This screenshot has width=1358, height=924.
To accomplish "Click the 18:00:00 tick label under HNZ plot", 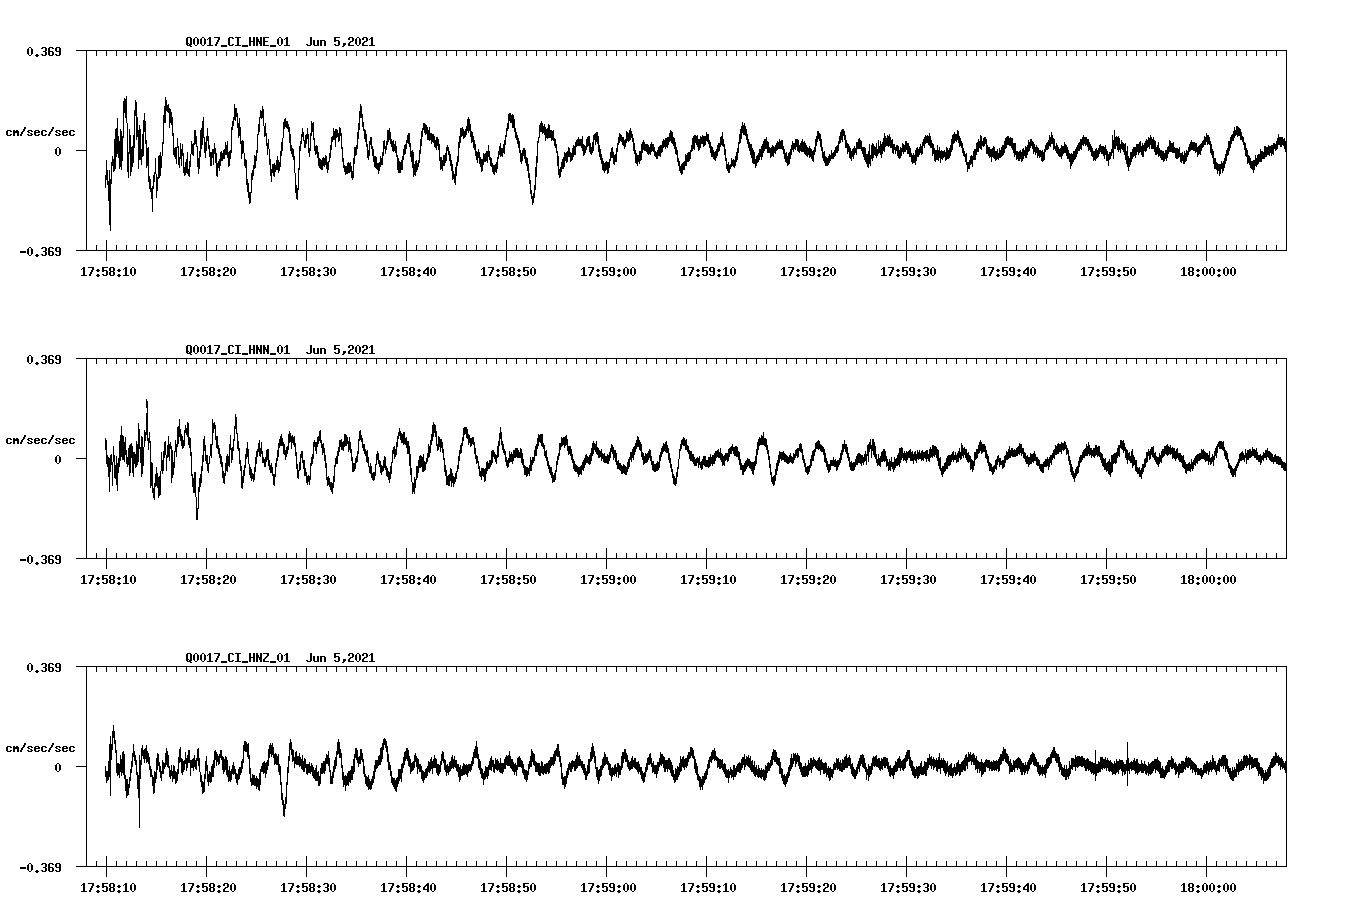I will click(1208, 888).
